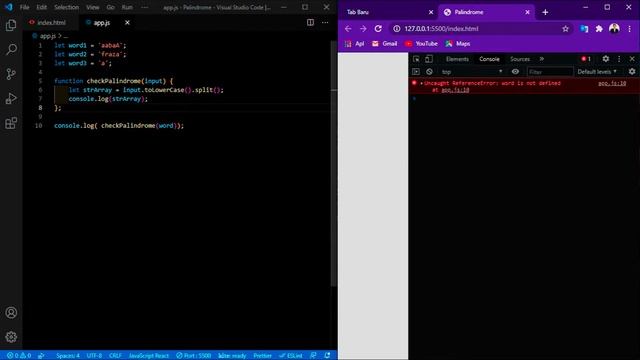640x360 pixels.
Task: Click the address bar URL field
Action: tap(481, 29)
